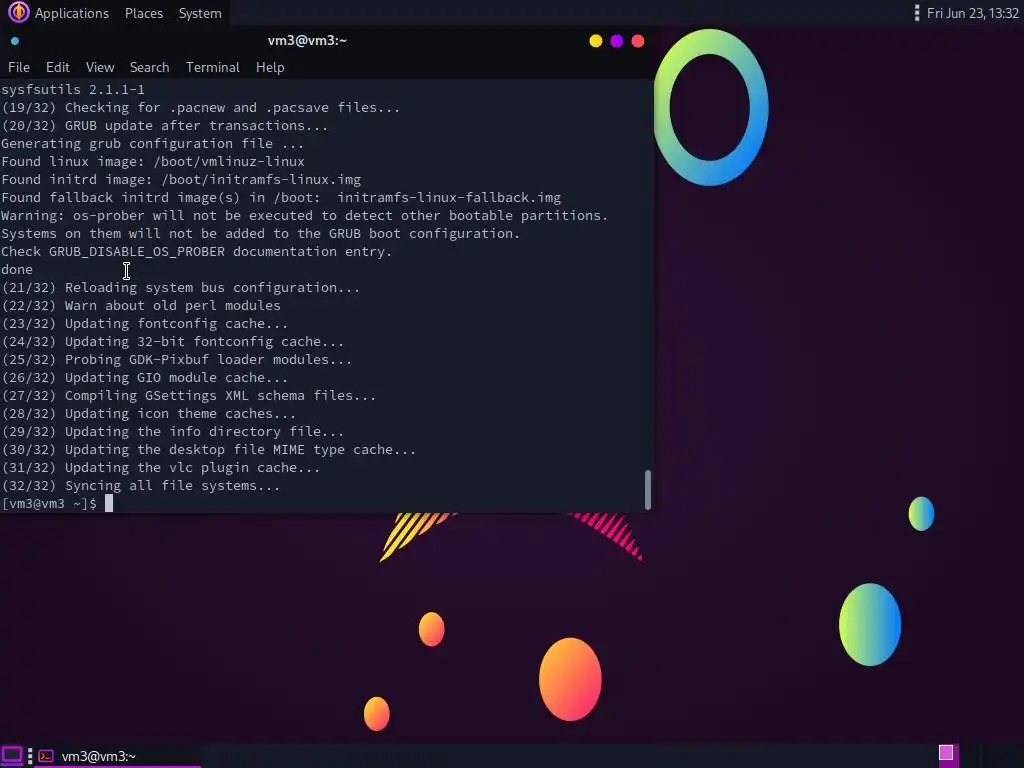Open the terminal Search menu
The height and width of the screenshot is (768, 1024).
pyautogui.click(x=150, y=67)
